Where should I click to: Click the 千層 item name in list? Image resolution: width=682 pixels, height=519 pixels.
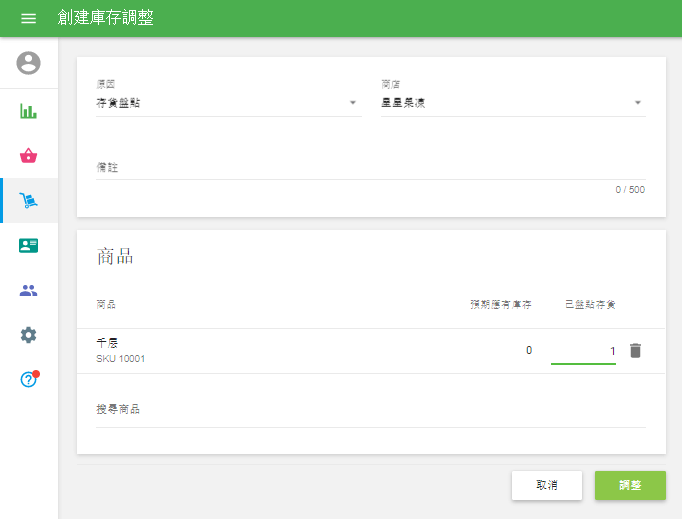[108, 343]
